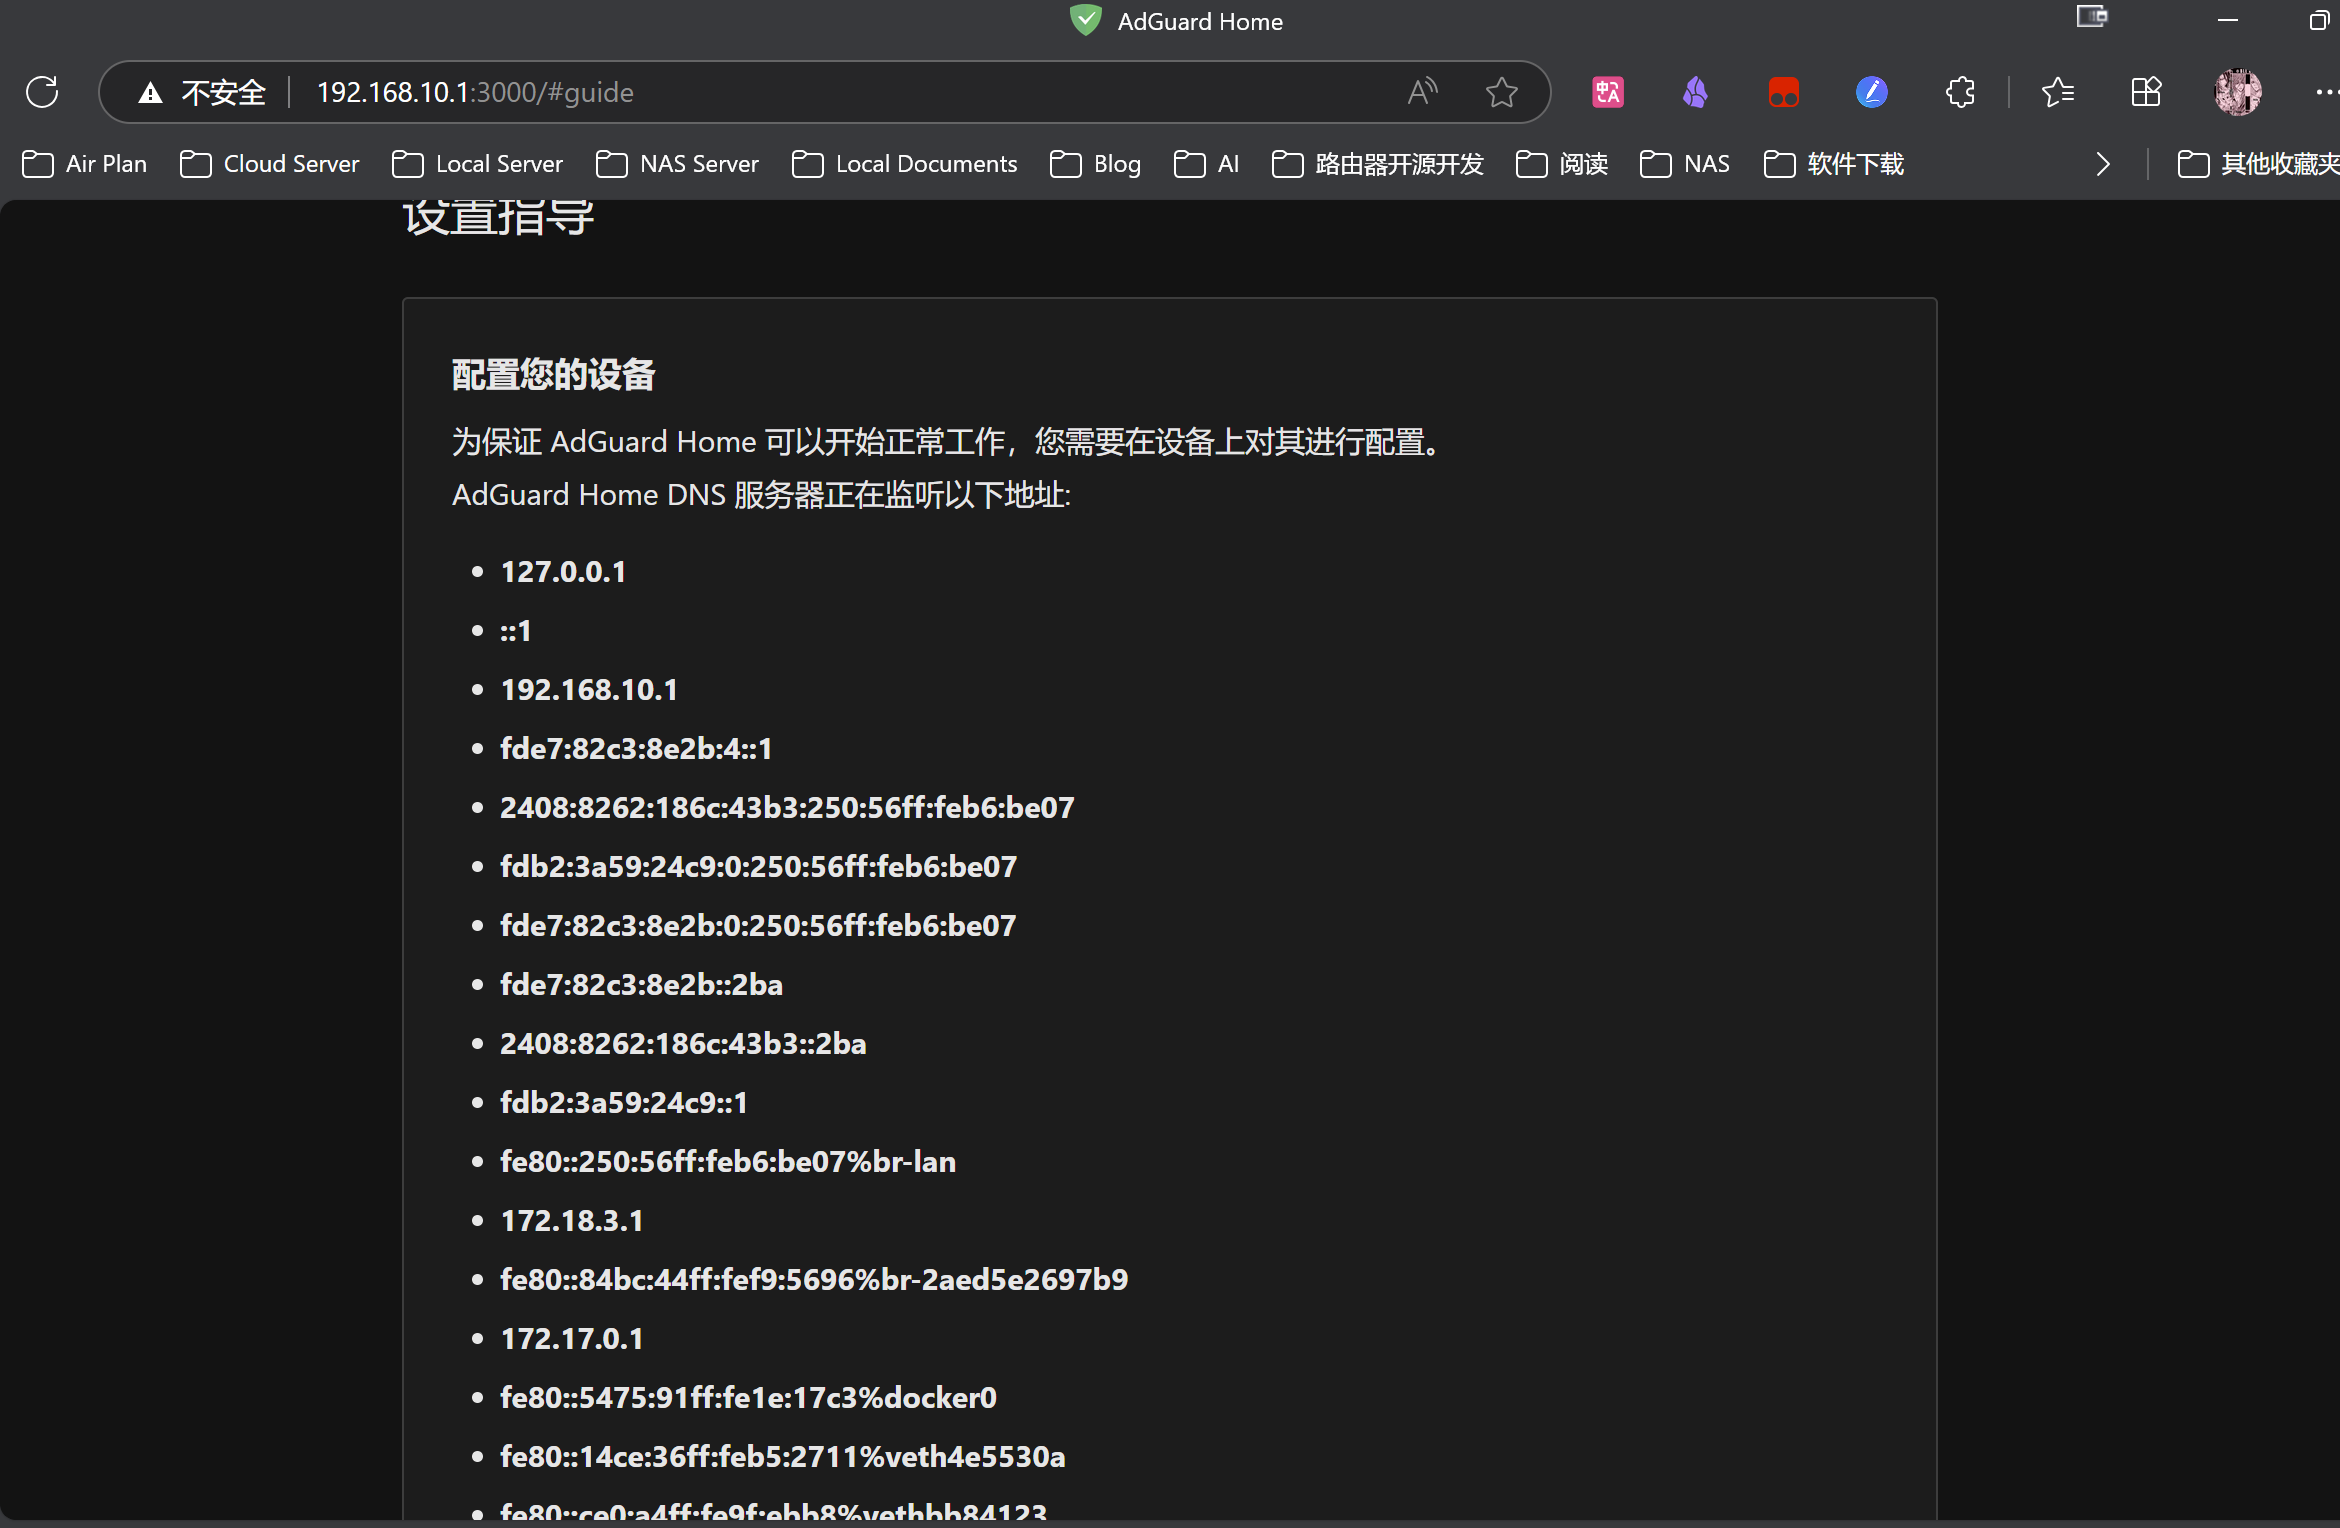2340x1528 pixels.
Task: Open the Blog bookmarks folder
Action: [x=1095, y=164]
